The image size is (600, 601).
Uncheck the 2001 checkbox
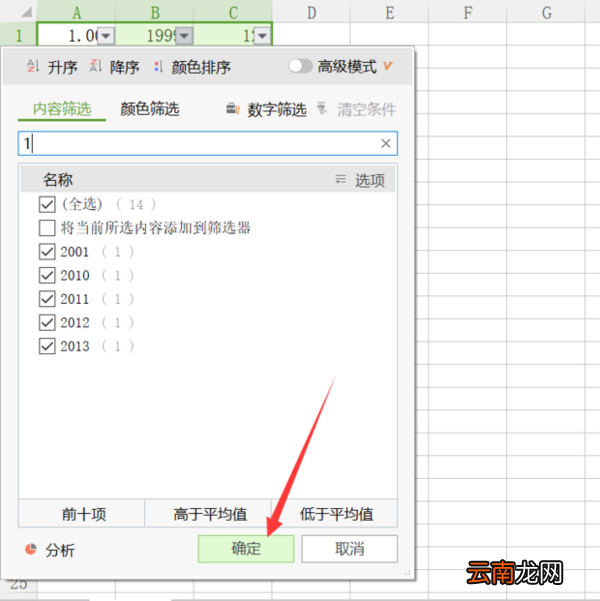tap(47, 252)
